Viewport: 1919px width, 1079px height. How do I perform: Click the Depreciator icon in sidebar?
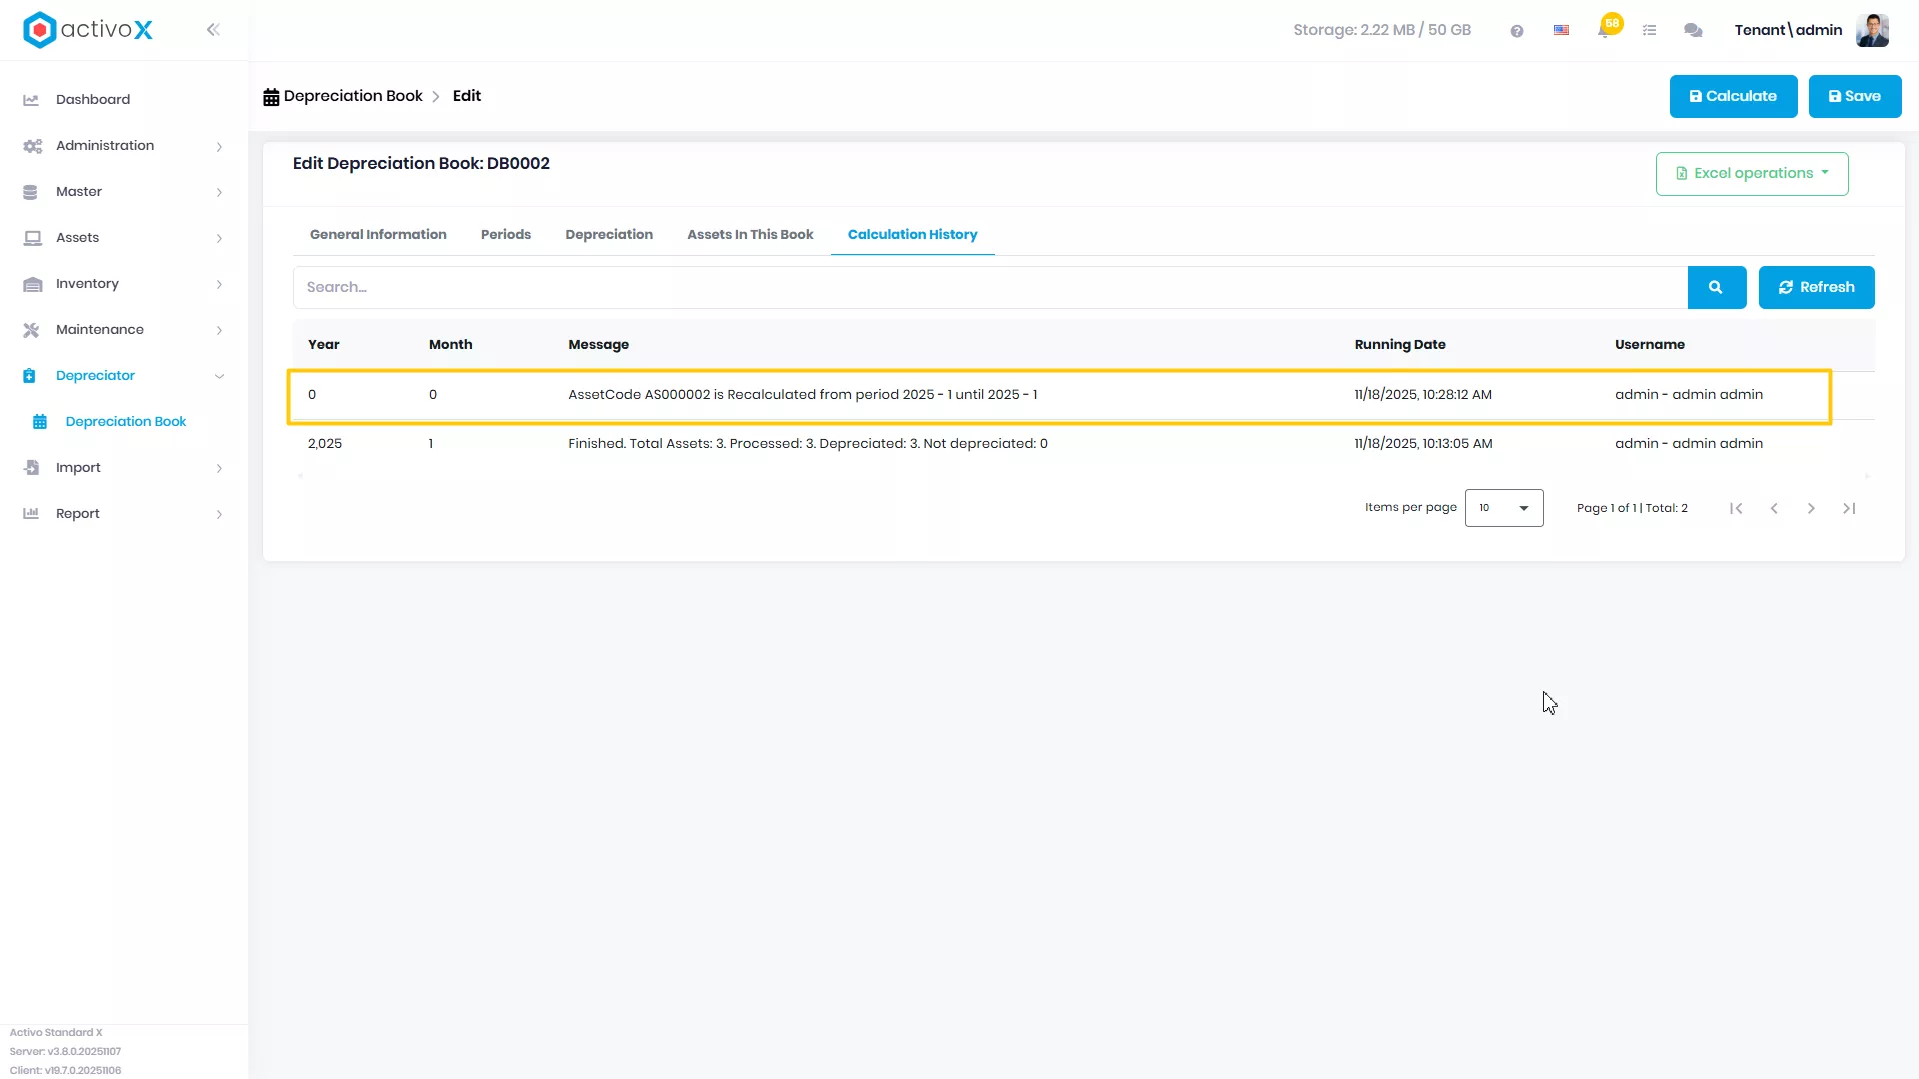click(29, 376)
